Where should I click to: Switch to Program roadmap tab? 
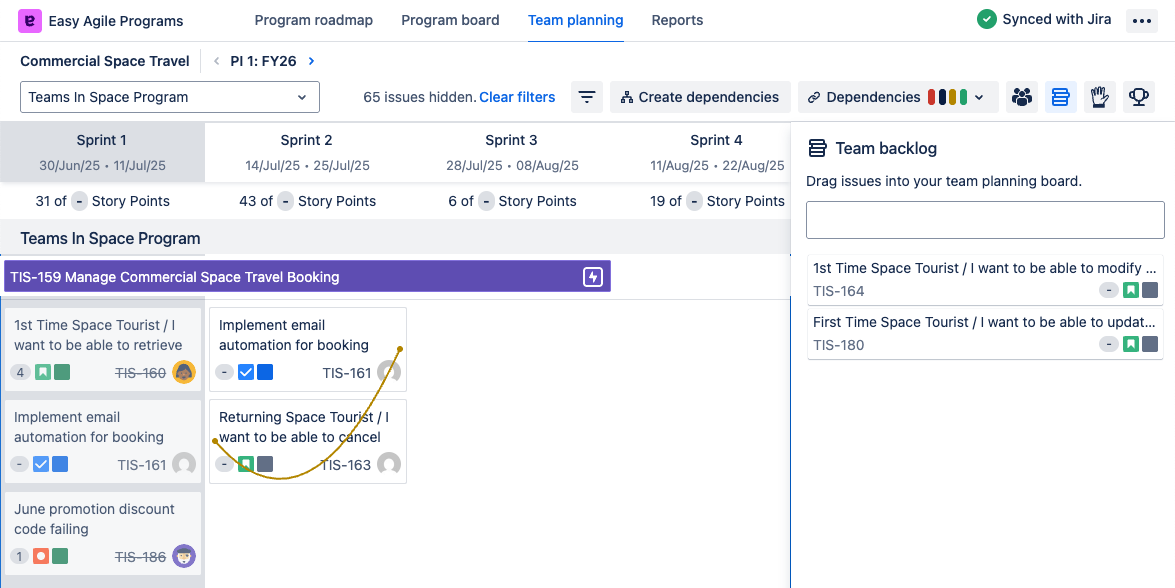click(313, 20)
